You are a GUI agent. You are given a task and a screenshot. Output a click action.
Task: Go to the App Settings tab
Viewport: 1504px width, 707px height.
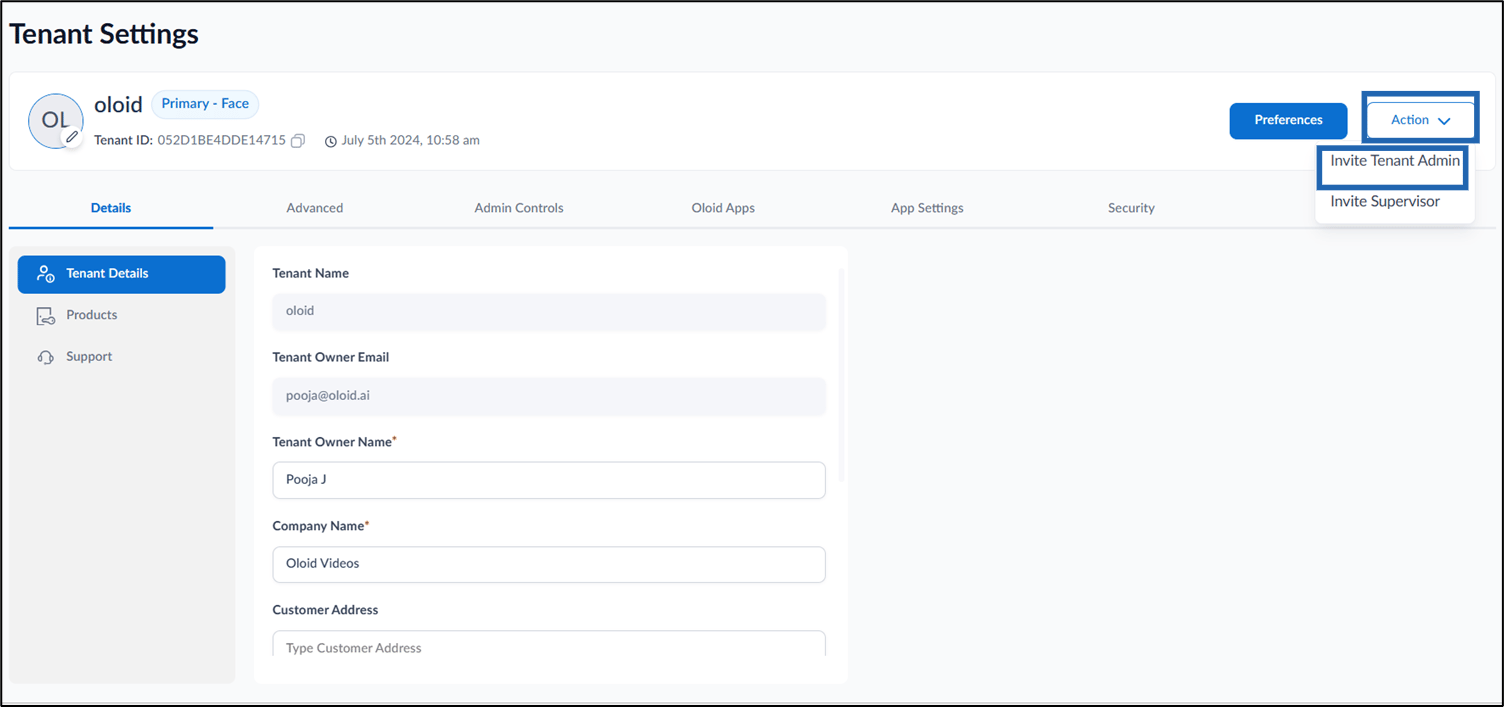click(x=927, y=208)
